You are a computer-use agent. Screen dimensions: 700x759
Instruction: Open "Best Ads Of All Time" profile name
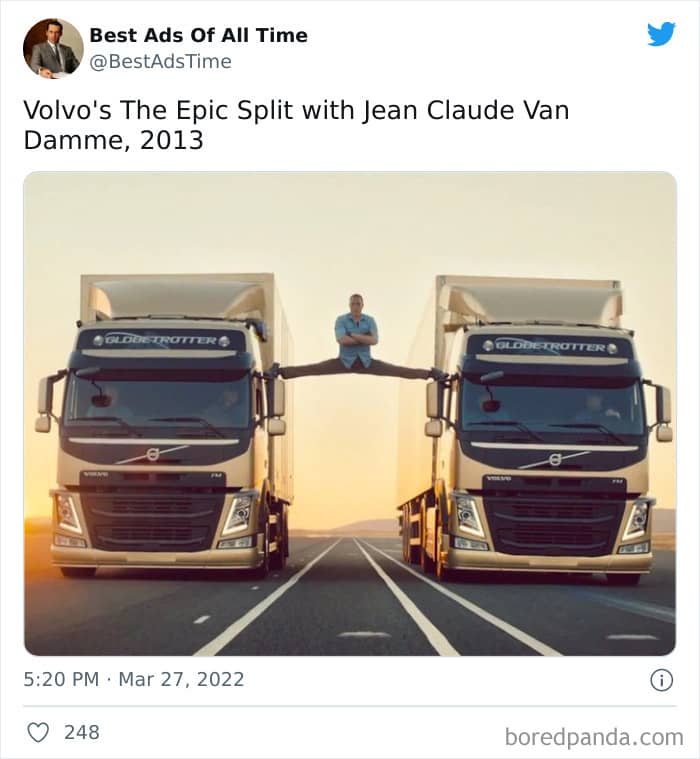tap(198, 35)
